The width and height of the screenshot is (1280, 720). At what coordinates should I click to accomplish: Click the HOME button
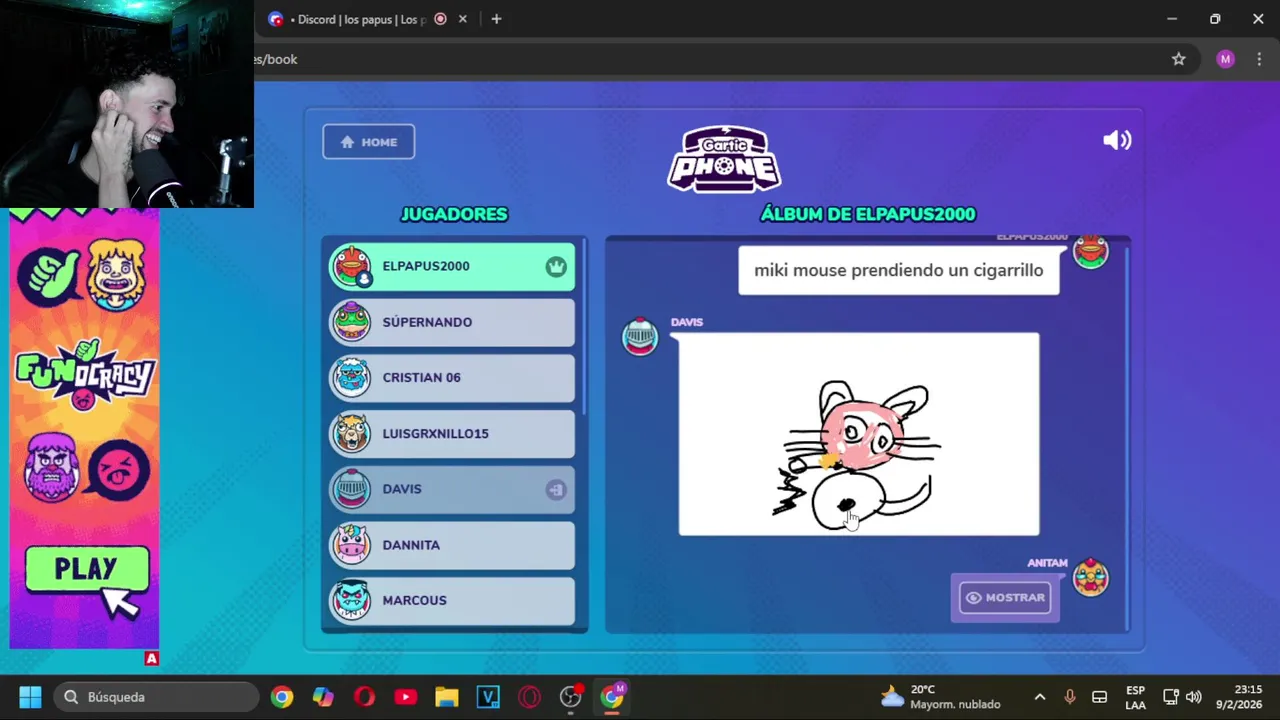coord(368,142)
